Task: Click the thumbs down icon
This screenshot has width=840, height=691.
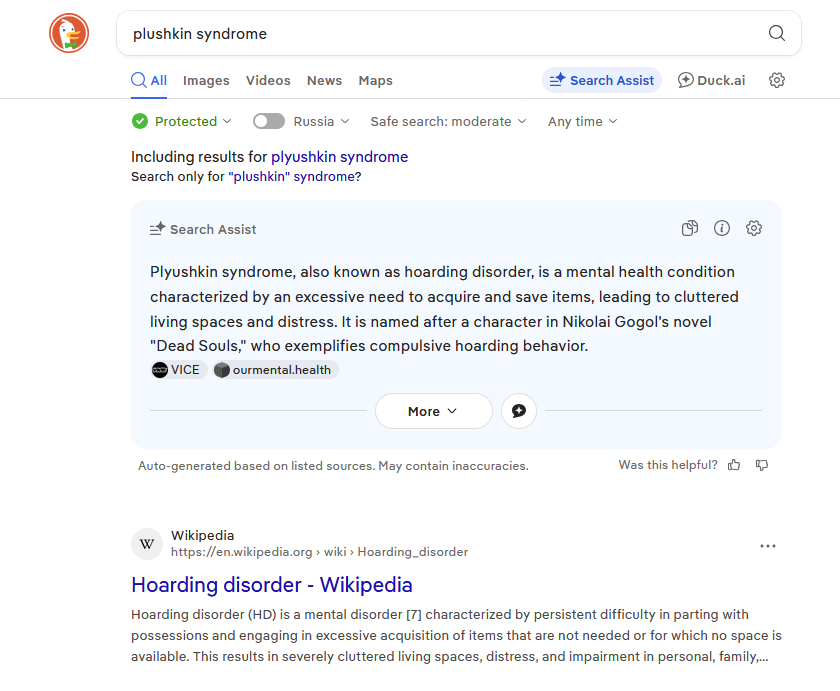Action: pyautogui.click(x=762, y=465)
